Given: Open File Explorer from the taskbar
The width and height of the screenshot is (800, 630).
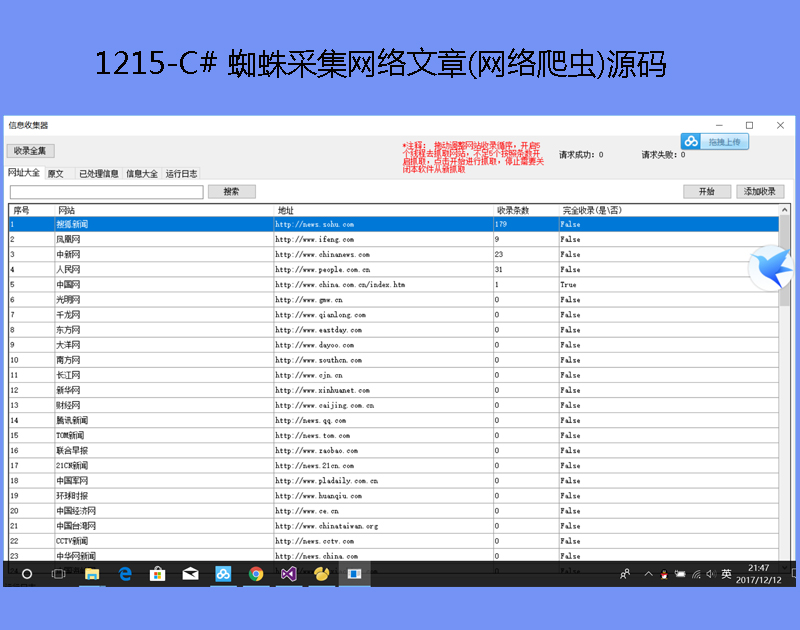Looking at the screenshot, I should pos(92,574).
